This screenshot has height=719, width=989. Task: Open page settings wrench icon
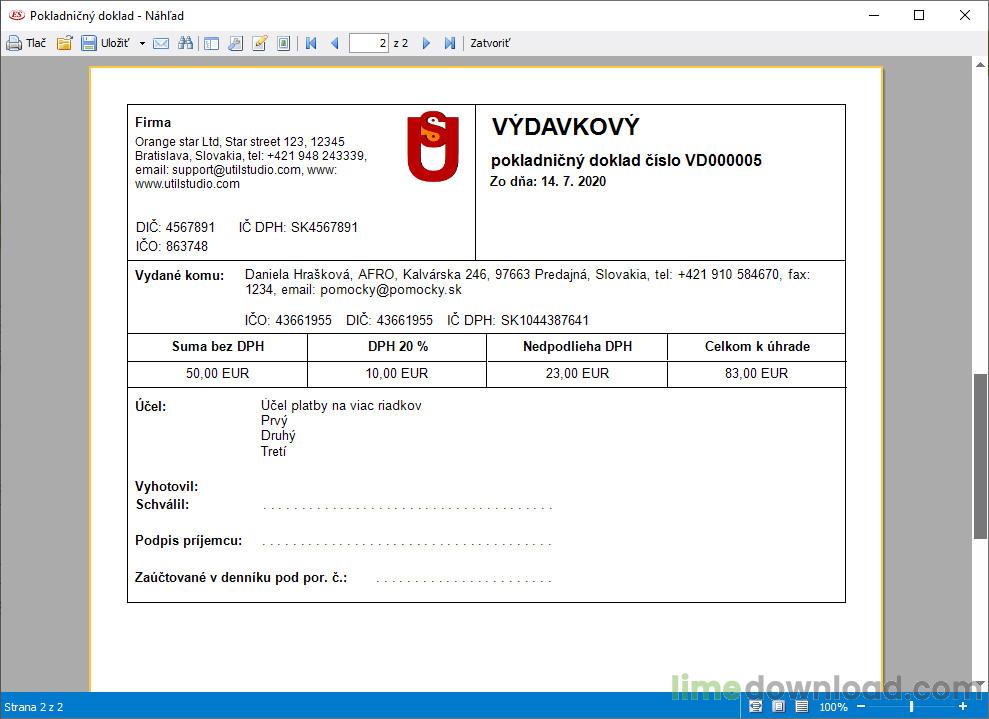(235, 44)
